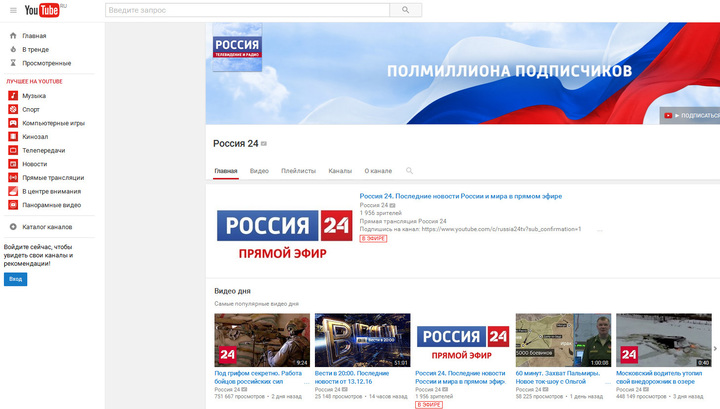
Task: Open the Прямые трансляции sidebar link
Action: pyautogui.click(x=53, y=178)
